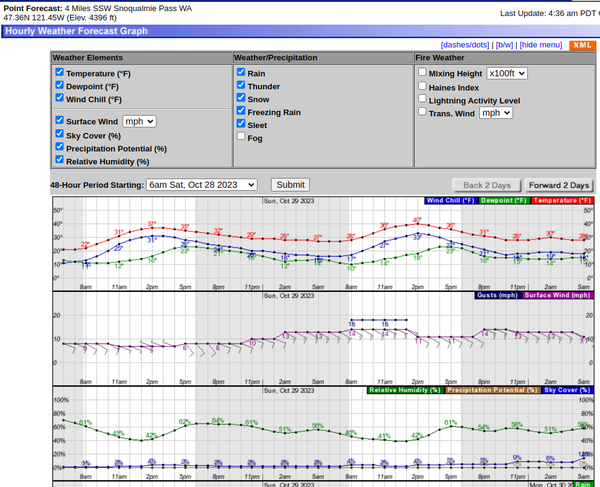The image size is (600, 487).
Task: Toggle the Dewpoint (°F) checkbox
Action: coord(60,86)
